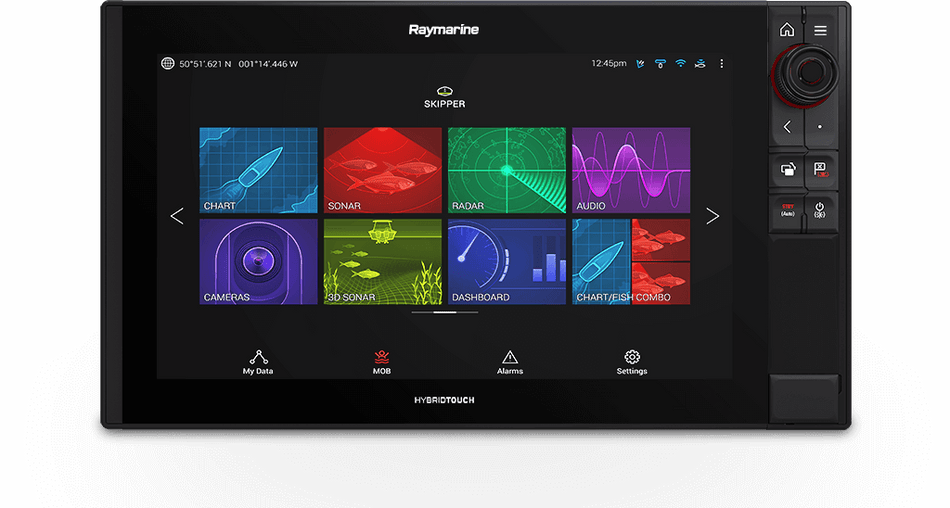The height and width of the screenshot is (508, 950).
Task: Launch the 3D Sonar app tile
Action: [x=382, y=261]
